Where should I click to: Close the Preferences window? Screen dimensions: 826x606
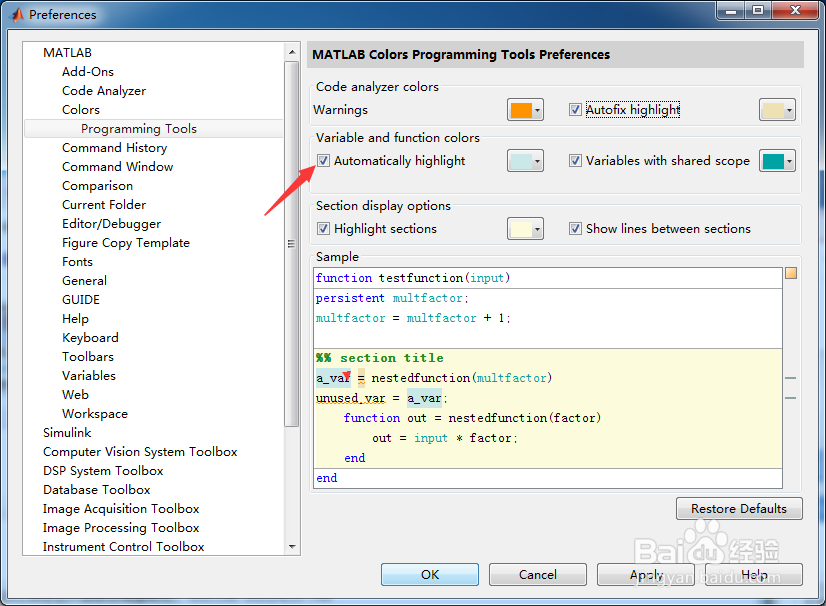click(795, 11)
